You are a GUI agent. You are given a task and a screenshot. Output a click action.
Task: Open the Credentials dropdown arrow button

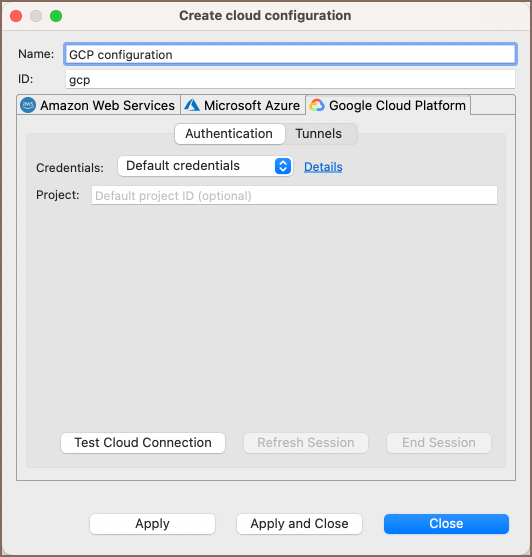point(283,166)
